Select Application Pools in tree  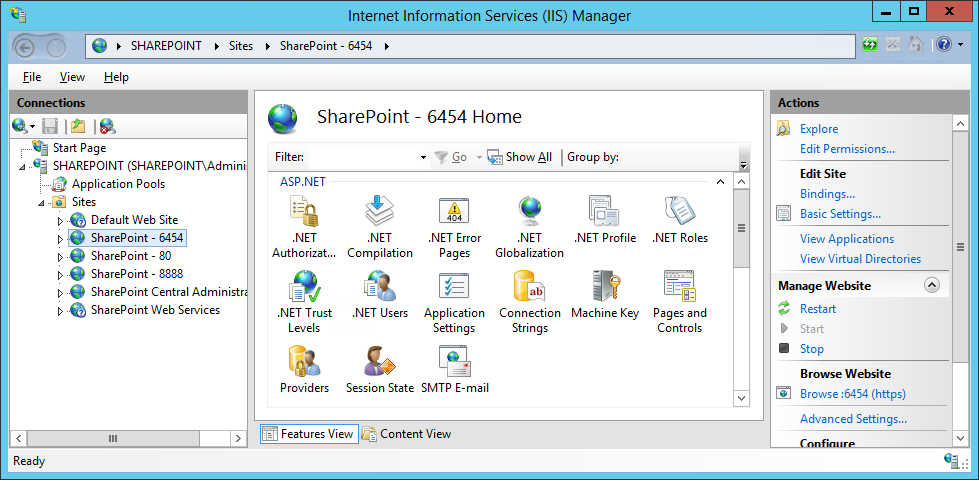point(119,184)
